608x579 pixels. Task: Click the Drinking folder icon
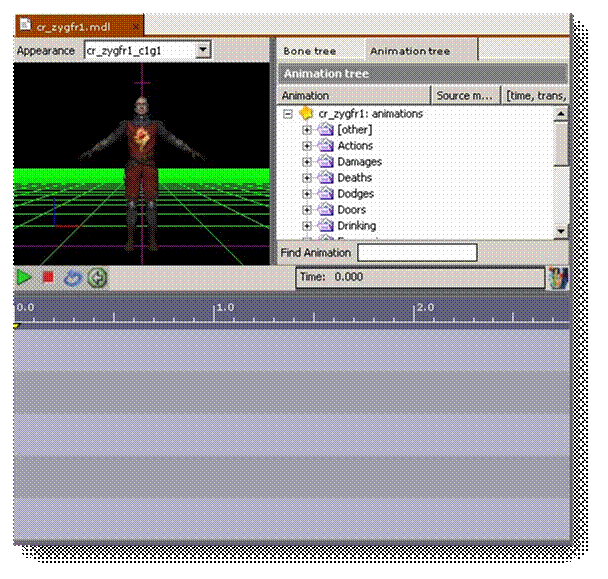coord(325,225)
